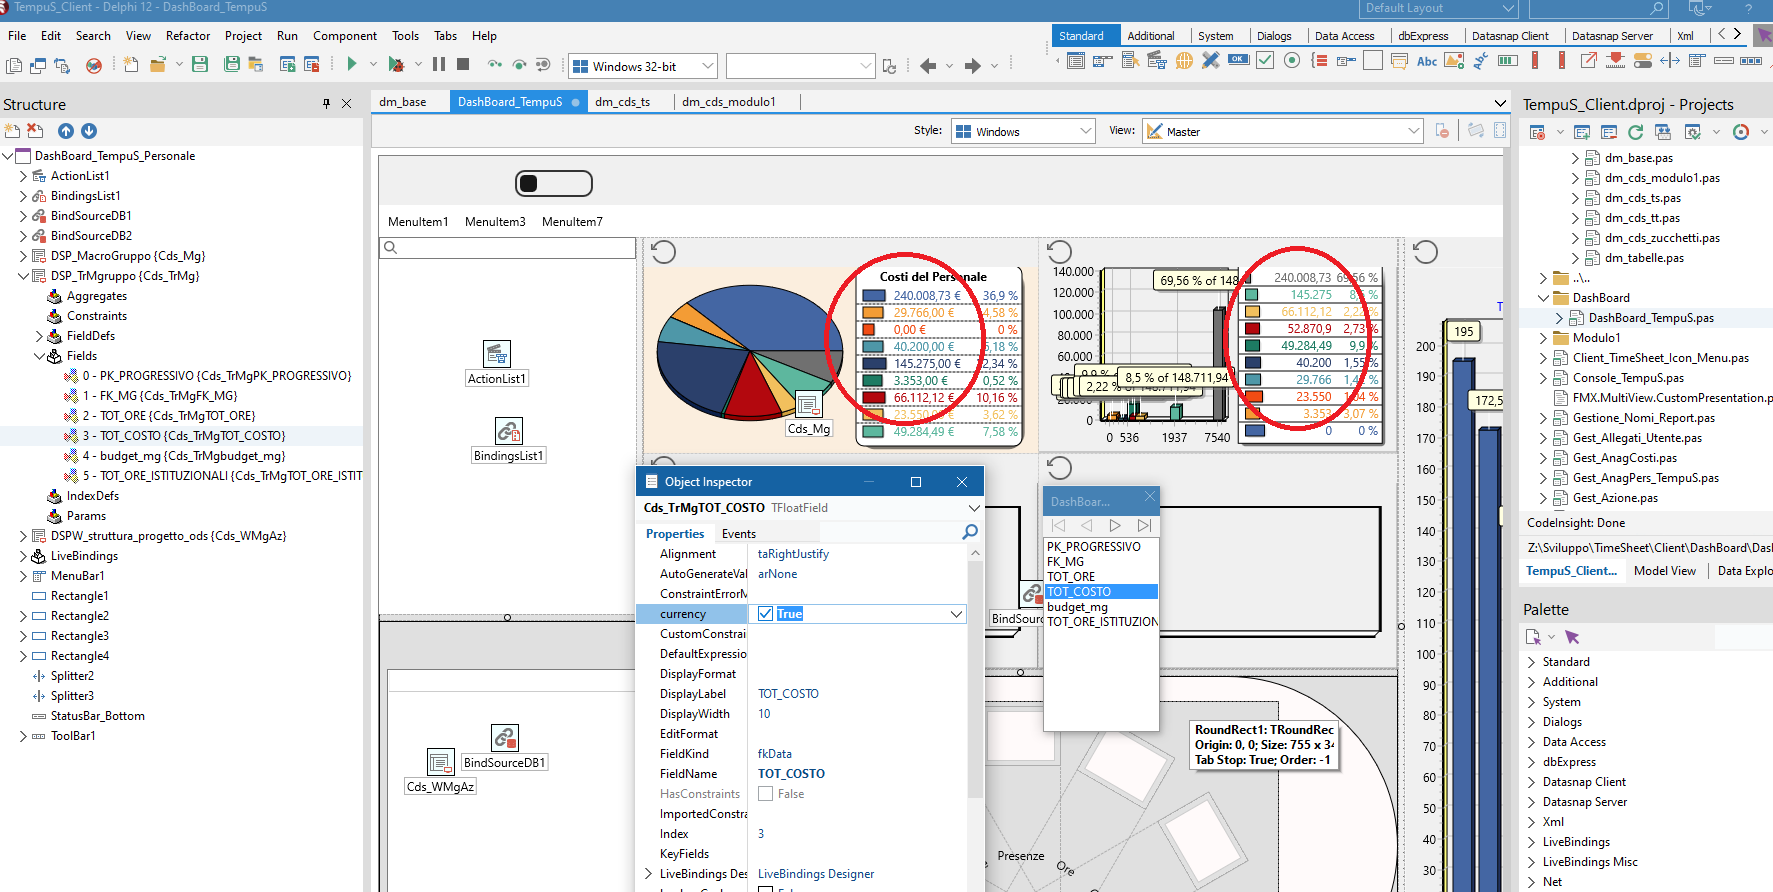Move structure item down with blue arrow

(x=89, y=131)
